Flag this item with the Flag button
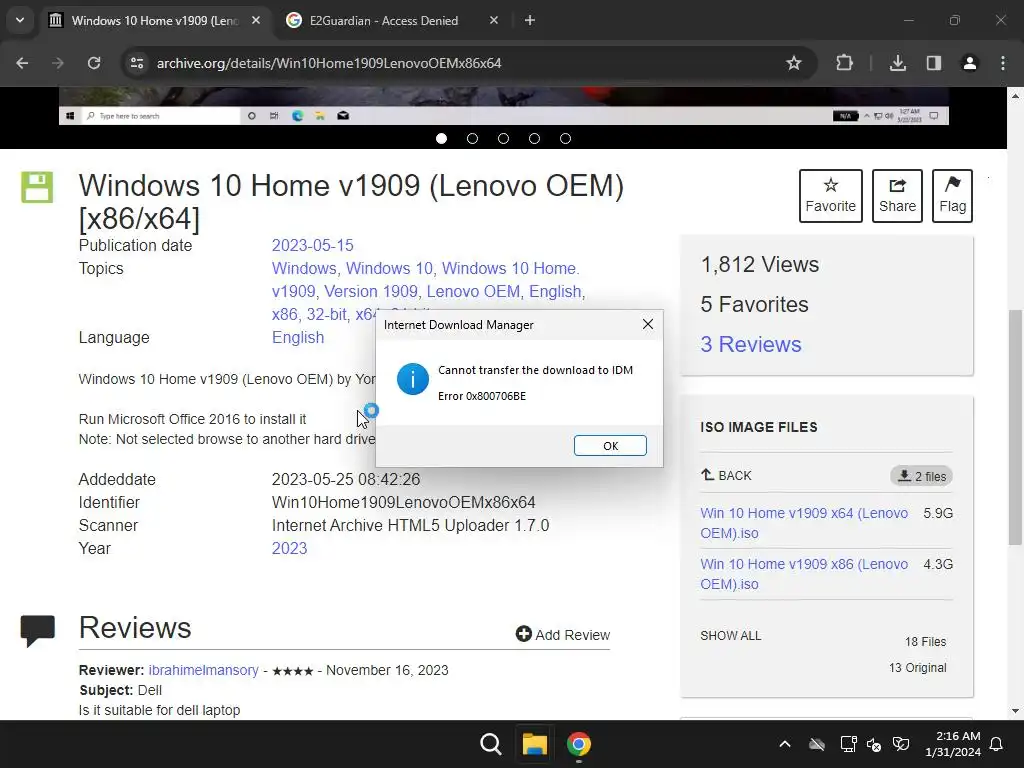 [x=952, y=196]
